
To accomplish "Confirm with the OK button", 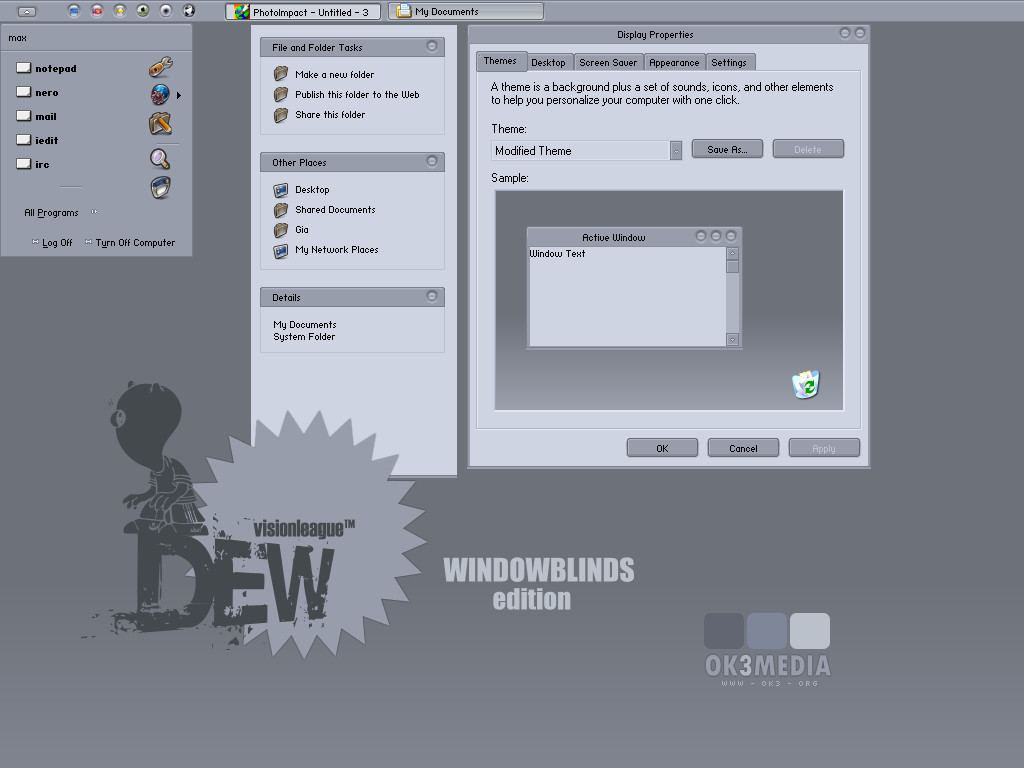I will tap(662, 448).
